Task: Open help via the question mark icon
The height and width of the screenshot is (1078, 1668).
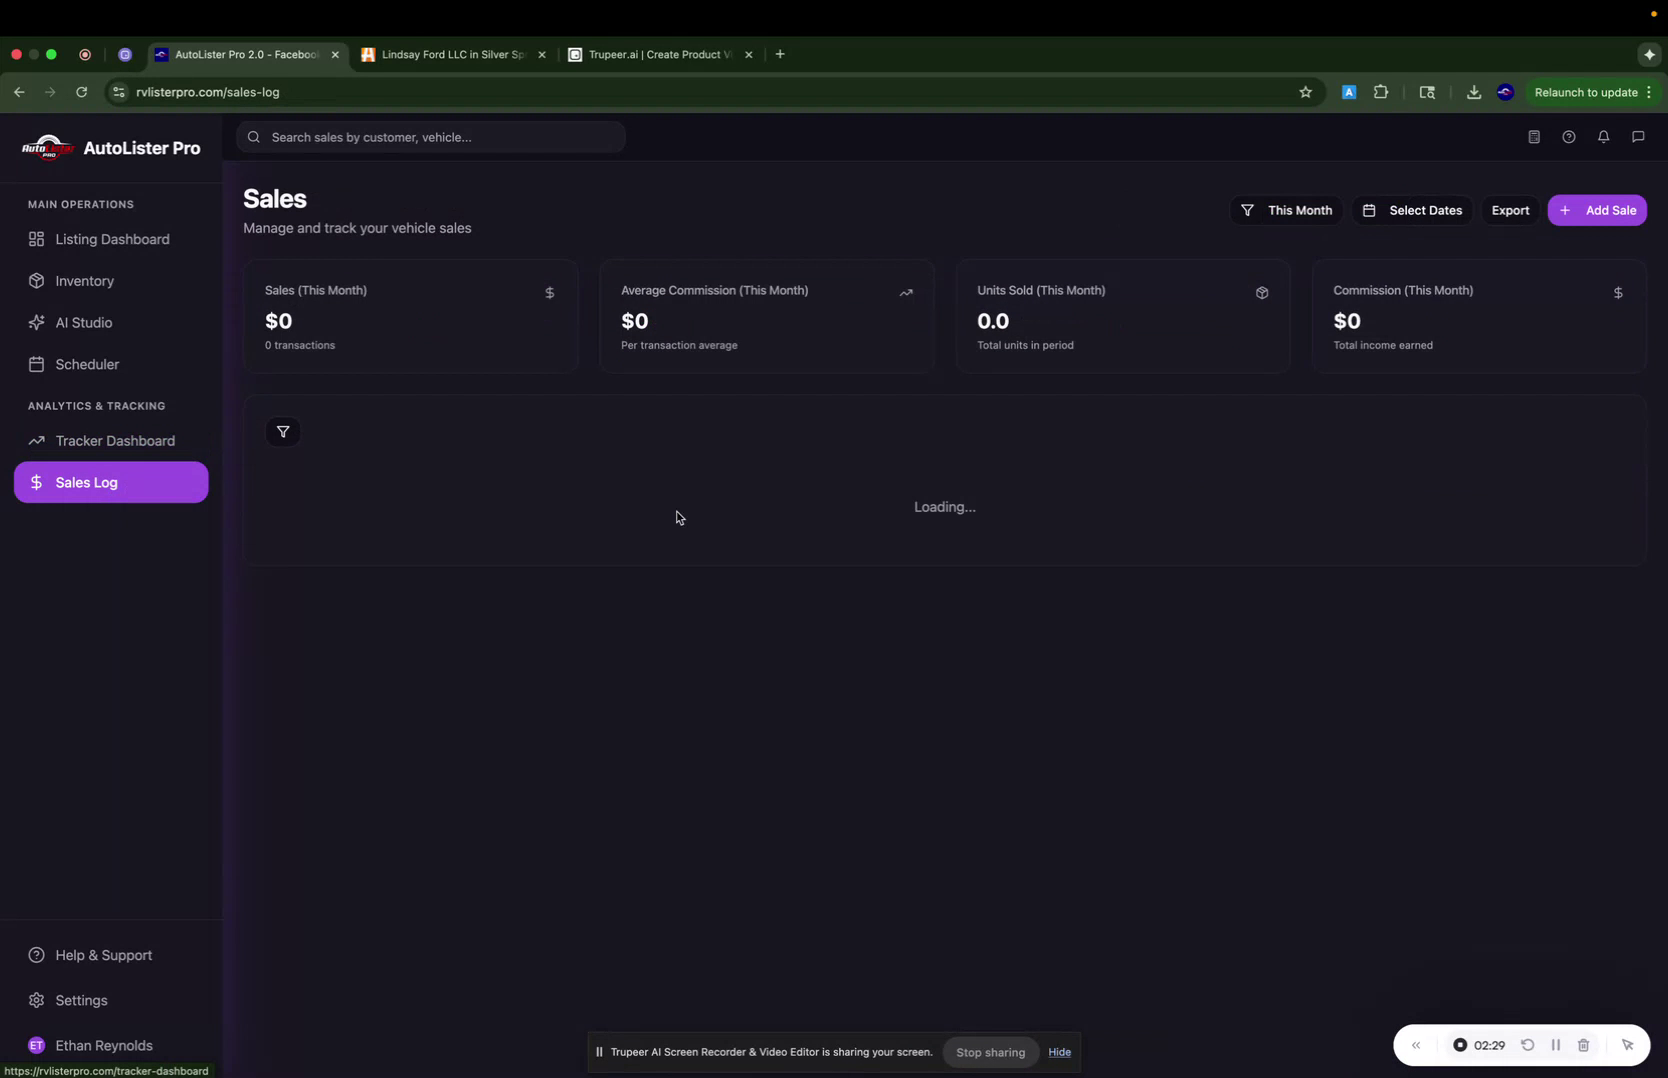Action: (1568, 137)
